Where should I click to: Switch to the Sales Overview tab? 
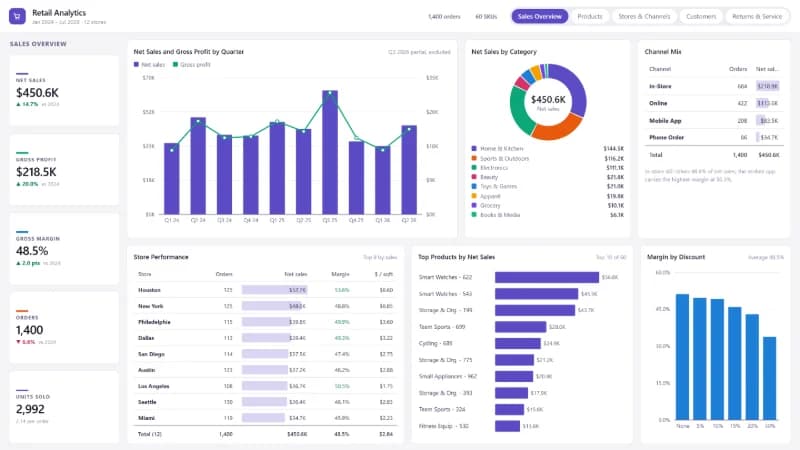point(539,16)
